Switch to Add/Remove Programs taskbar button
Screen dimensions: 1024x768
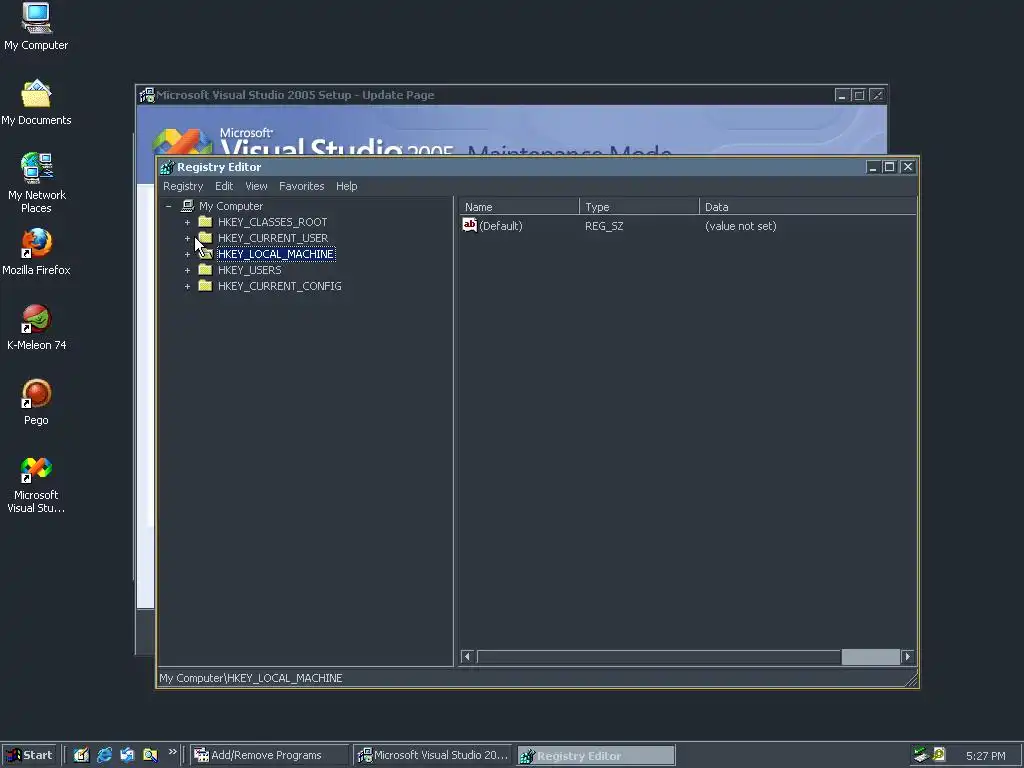point(269,755)
